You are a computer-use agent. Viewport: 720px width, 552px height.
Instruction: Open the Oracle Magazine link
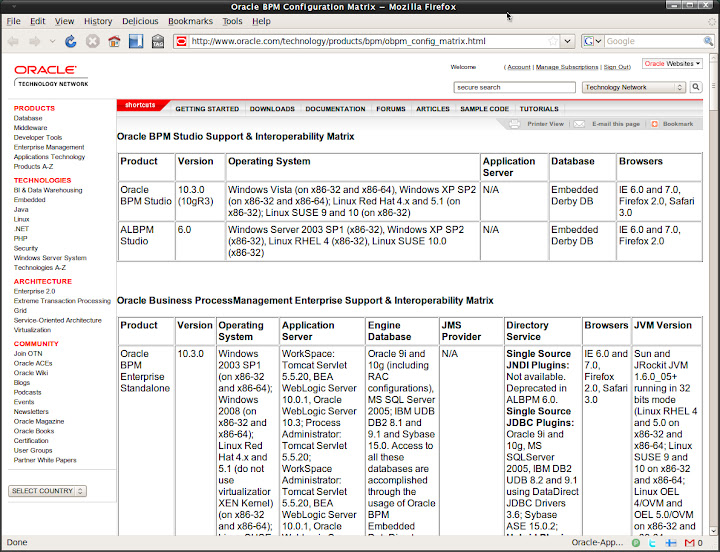pos(39,421)
